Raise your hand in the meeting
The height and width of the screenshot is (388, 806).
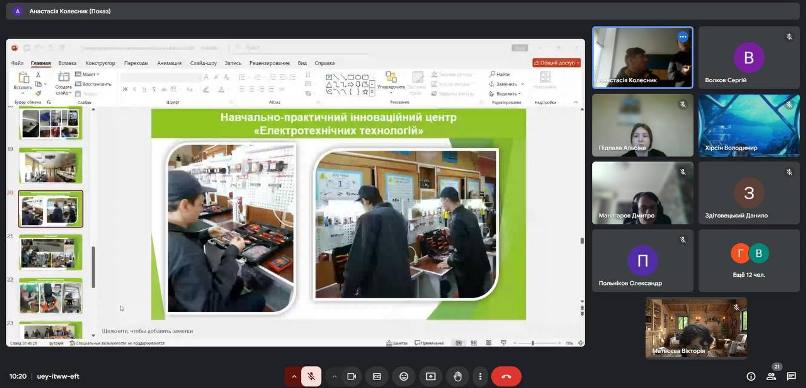pos(457,377)
